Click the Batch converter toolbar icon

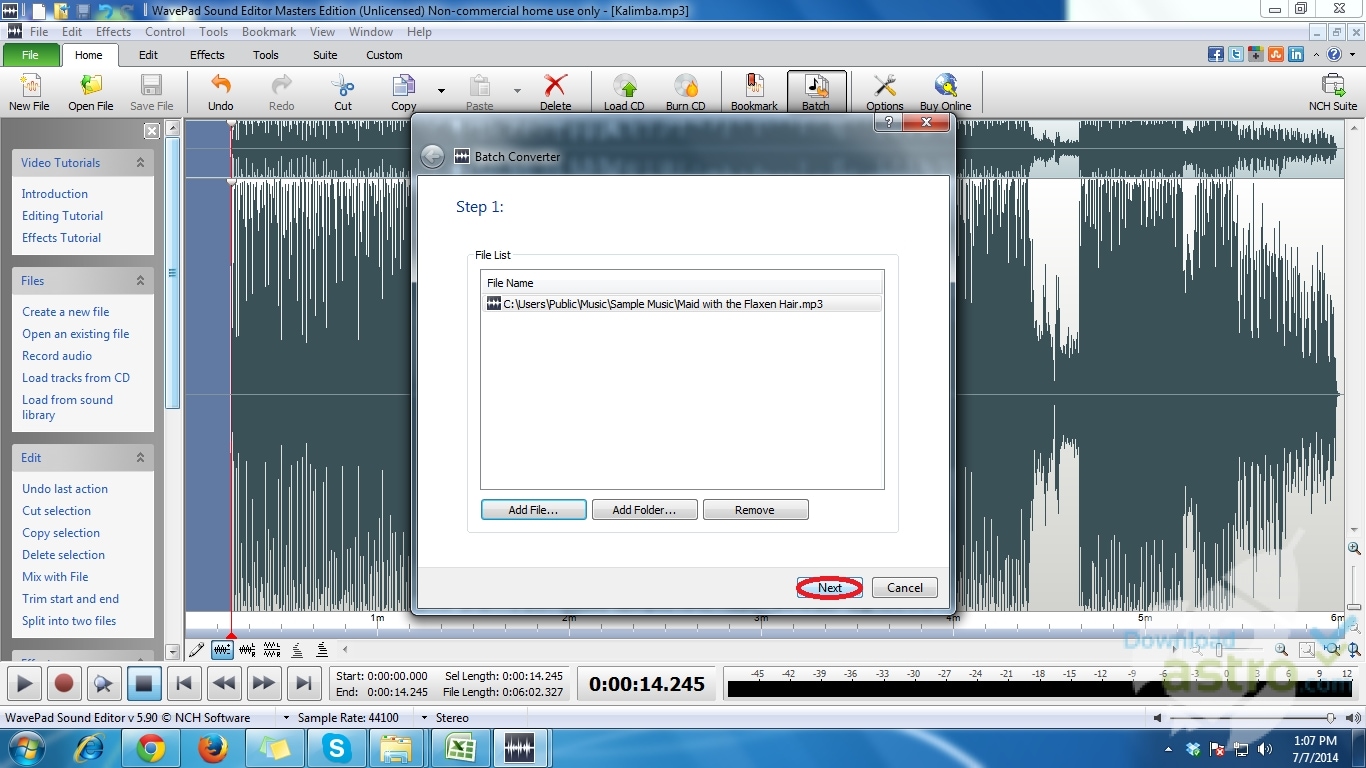816,86
